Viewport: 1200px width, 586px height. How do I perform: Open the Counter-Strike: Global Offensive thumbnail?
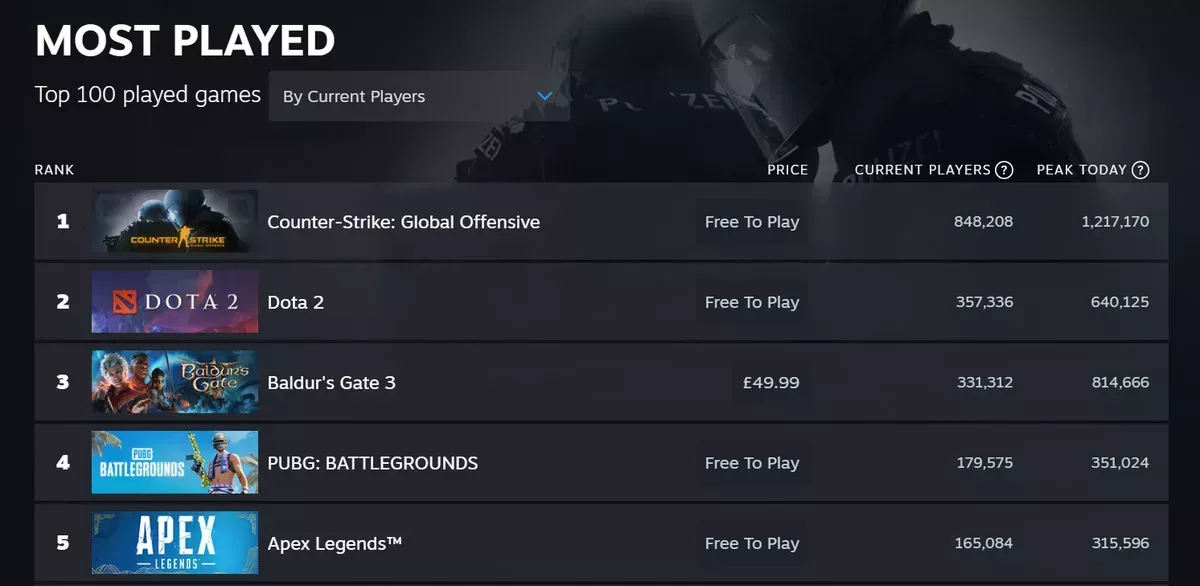[x=175, y=222]
